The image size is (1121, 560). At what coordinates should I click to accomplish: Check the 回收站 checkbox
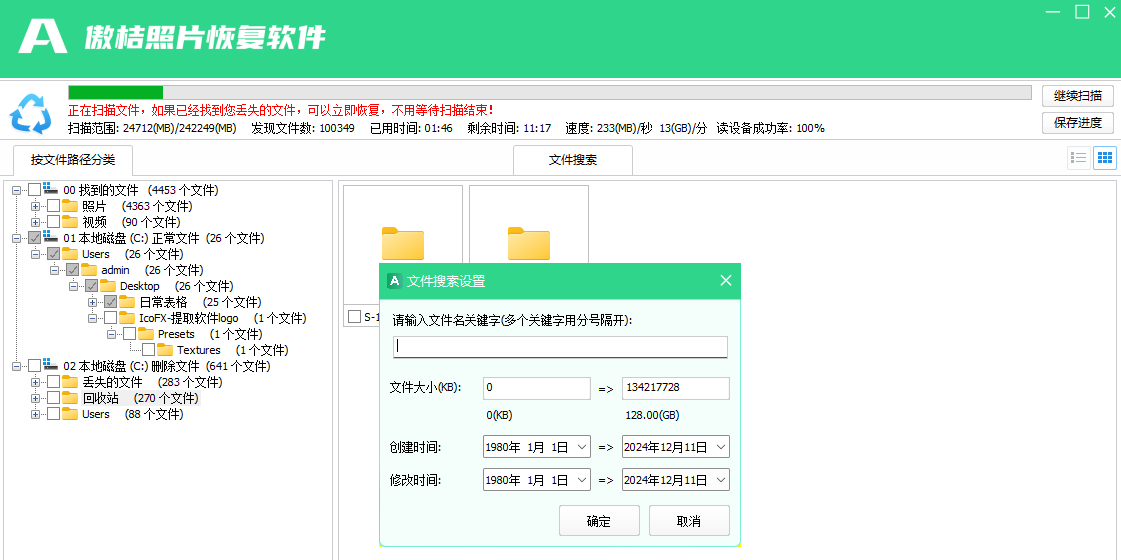[x=54, y=398]
